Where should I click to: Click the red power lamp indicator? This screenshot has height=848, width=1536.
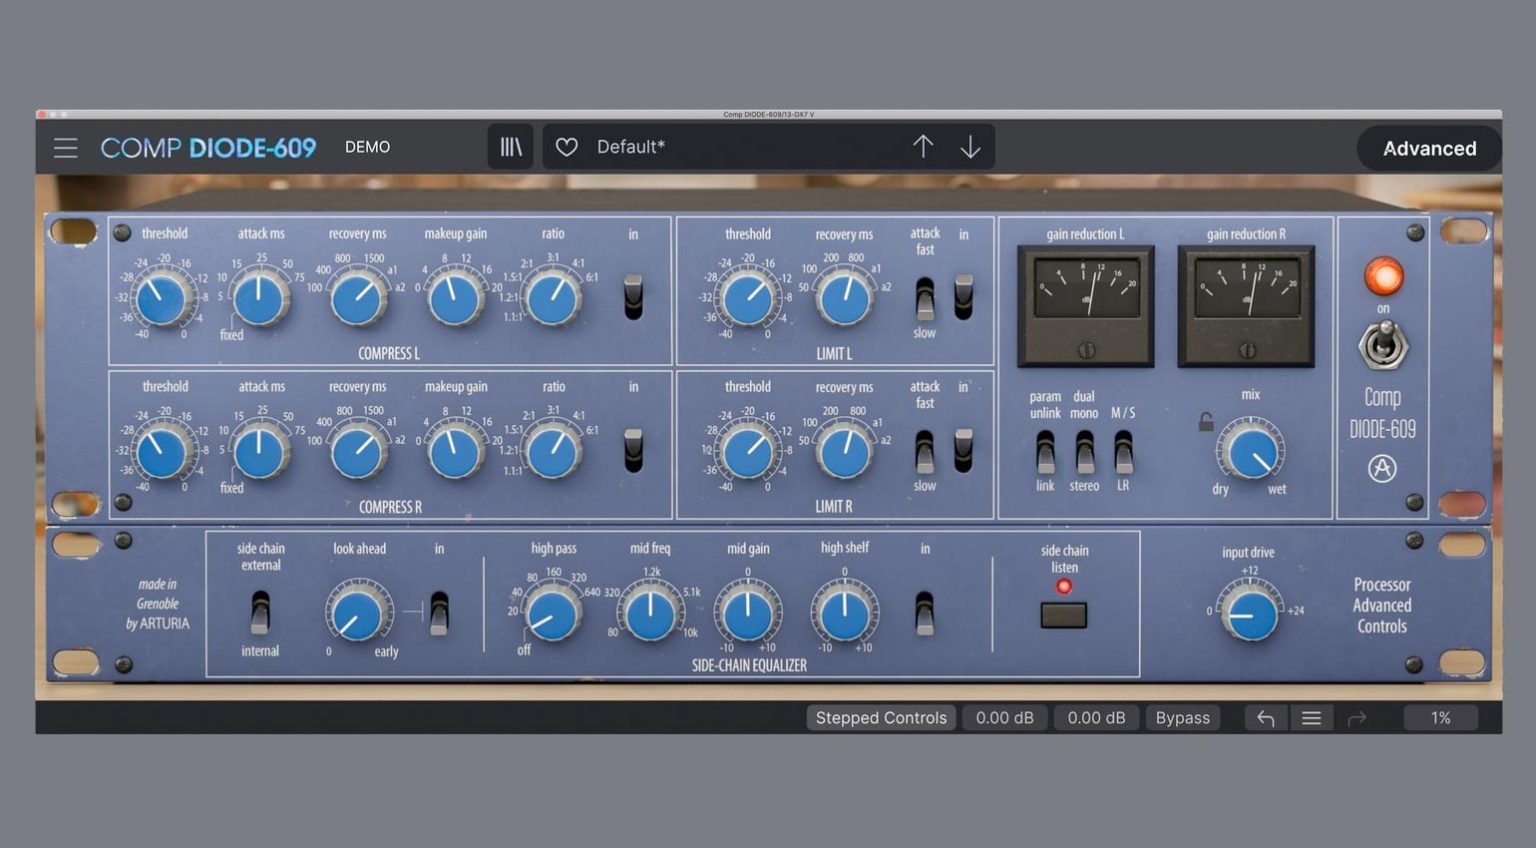coord(1382,277)
